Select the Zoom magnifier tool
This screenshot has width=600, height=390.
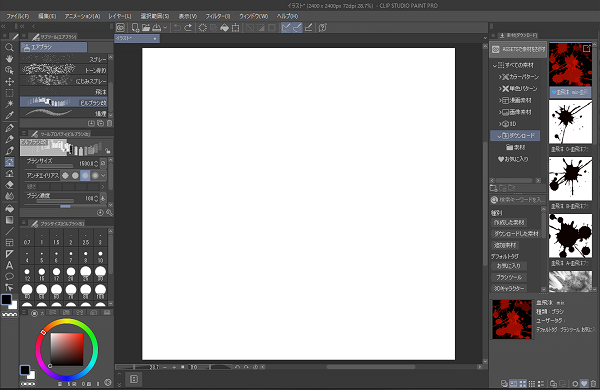(x=9, y=47)
